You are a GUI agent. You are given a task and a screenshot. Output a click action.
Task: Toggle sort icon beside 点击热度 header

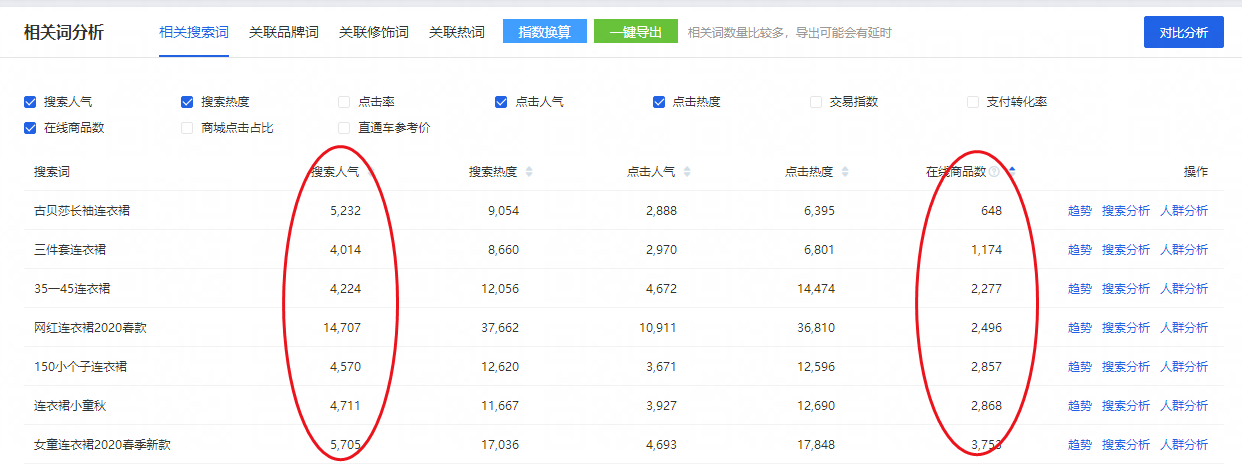point(845,172)
